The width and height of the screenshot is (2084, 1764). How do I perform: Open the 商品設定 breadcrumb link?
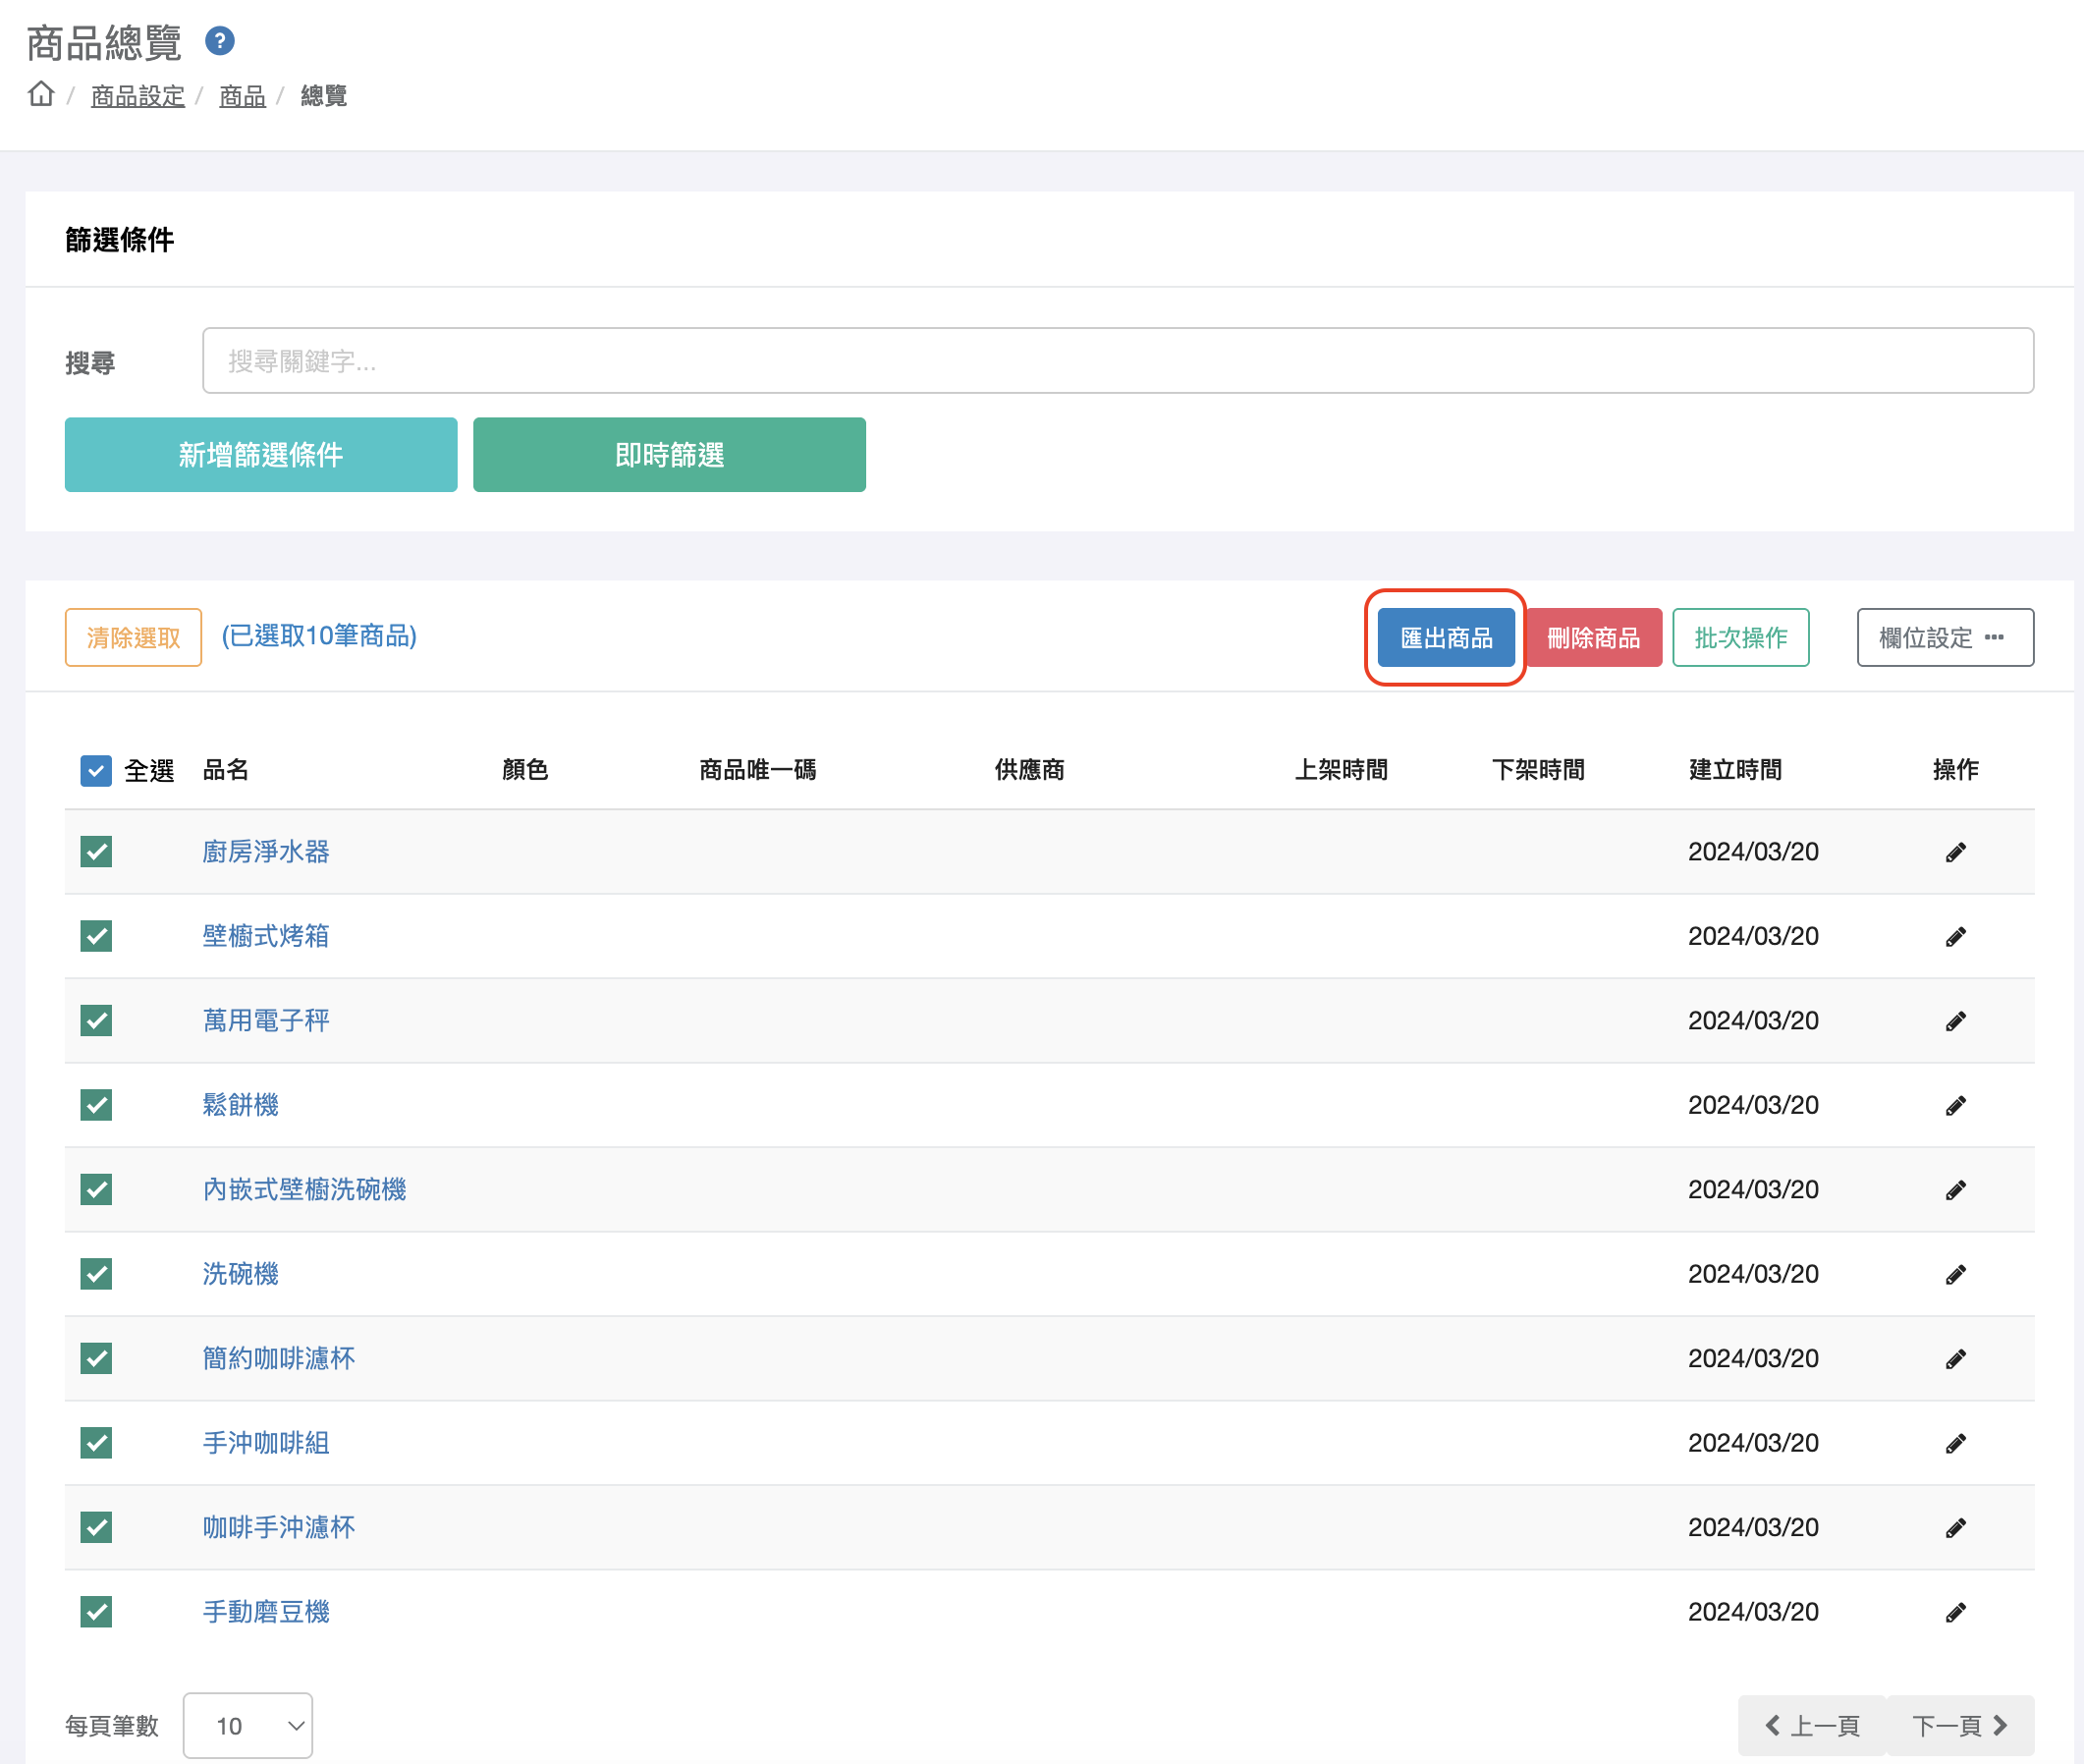click(138, 96)
